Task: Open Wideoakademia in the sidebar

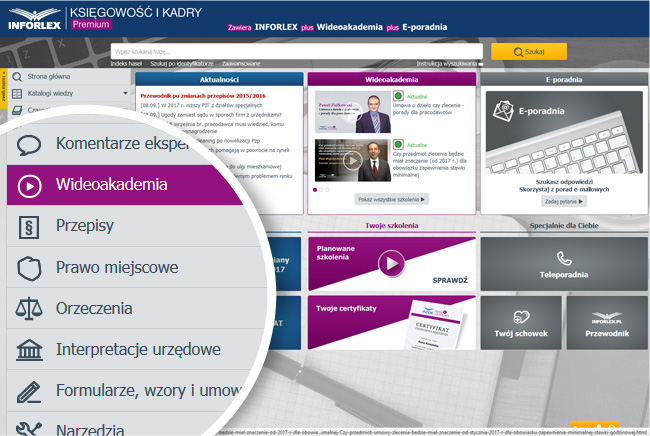Action: point(124,185)
